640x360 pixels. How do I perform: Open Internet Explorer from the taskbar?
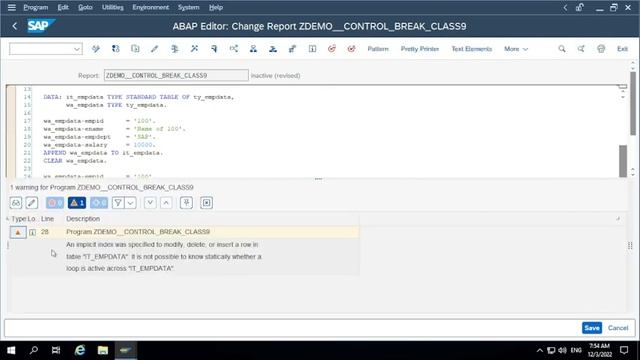(80, 350)
